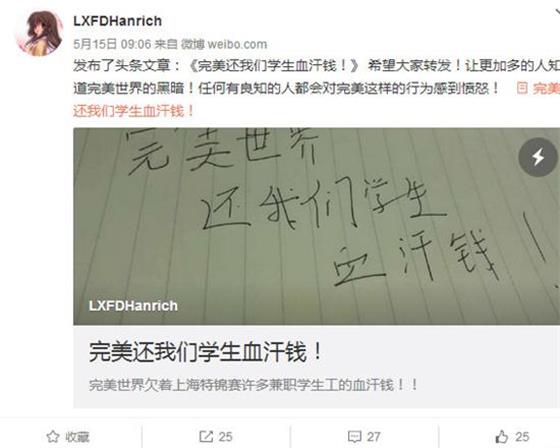Click the favorite star icon
Screen dimensions: 560x448
click(52, 437)
